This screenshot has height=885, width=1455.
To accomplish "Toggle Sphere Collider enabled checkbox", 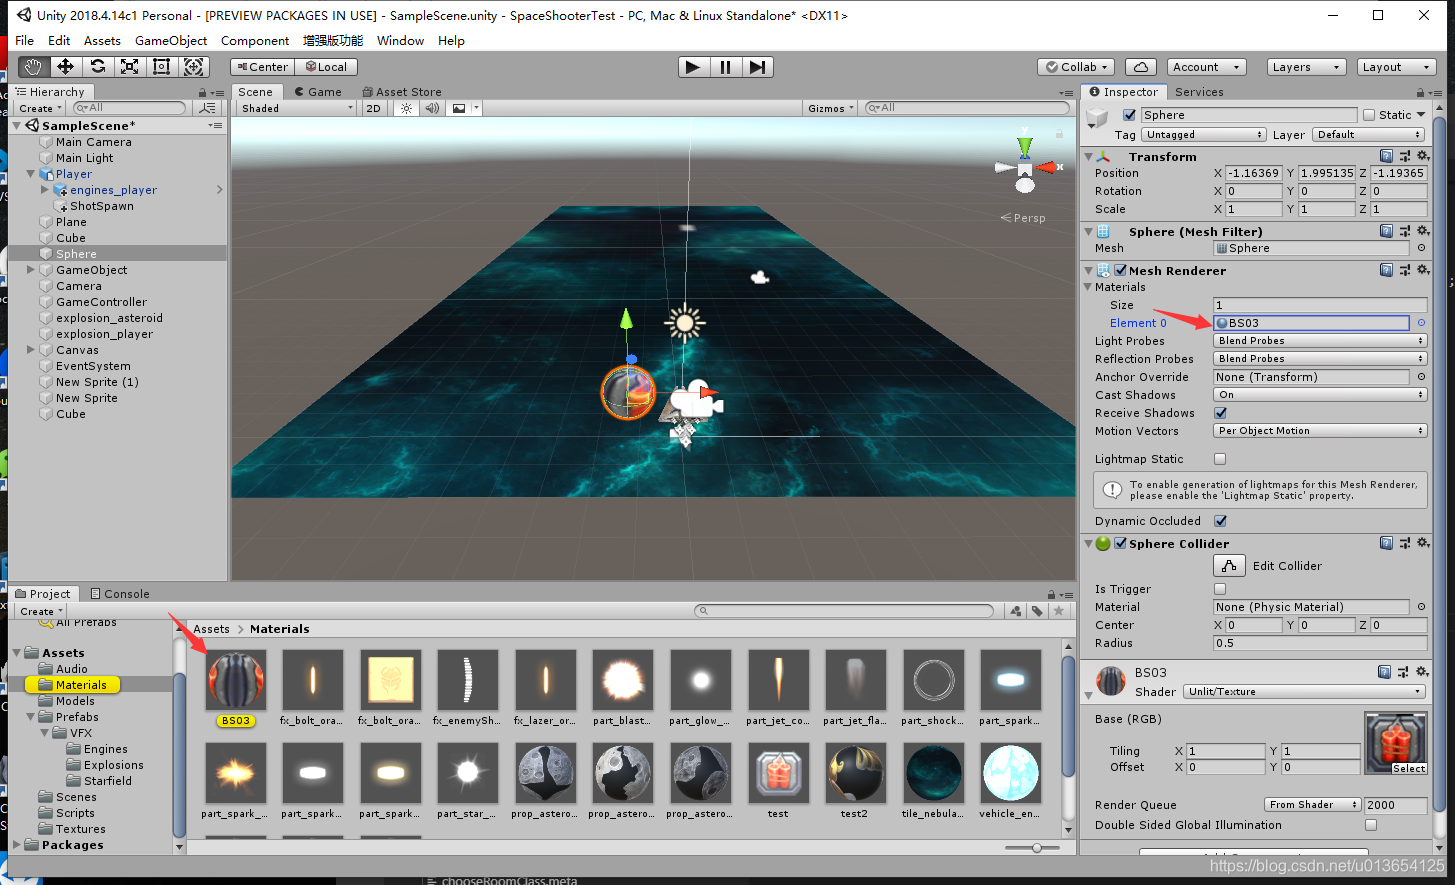I will pyautogui.click(x=1121, y=543).
